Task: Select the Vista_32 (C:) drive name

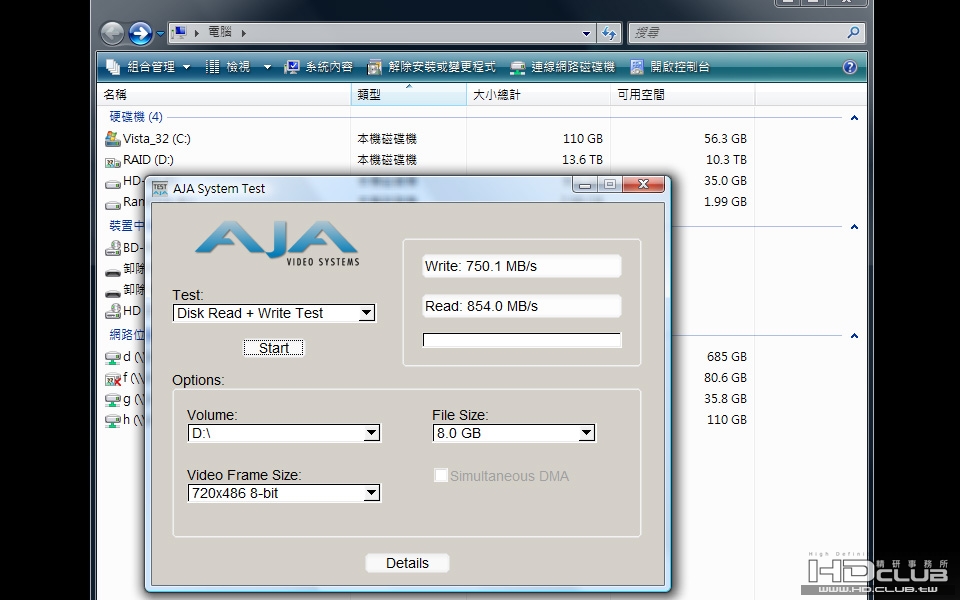Action: 157,139
